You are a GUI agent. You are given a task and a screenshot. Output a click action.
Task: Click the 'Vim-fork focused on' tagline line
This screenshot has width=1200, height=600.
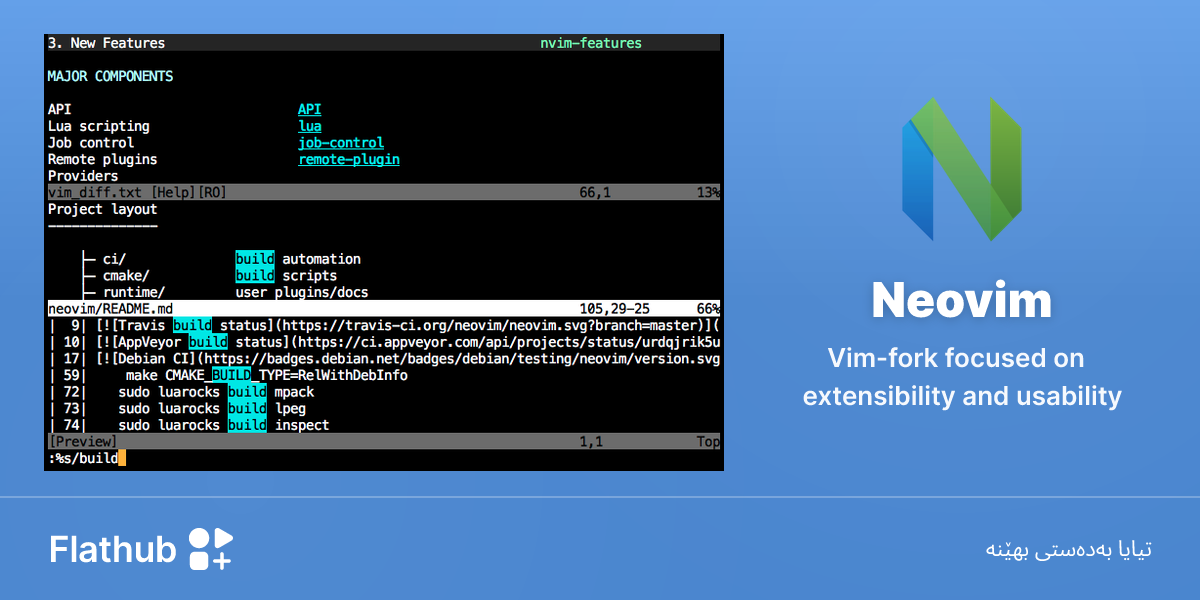(x=956, y=358)
